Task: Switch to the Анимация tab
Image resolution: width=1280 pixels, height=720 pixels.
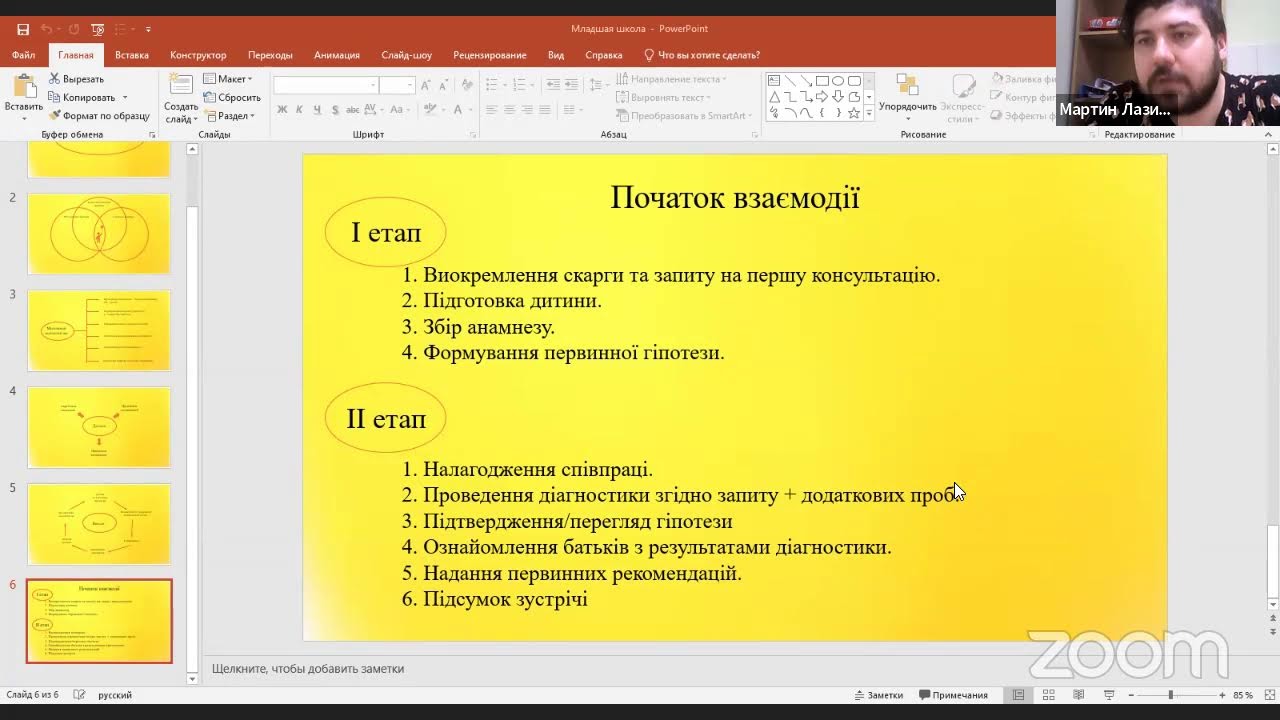Action: [x=337, y=55]
